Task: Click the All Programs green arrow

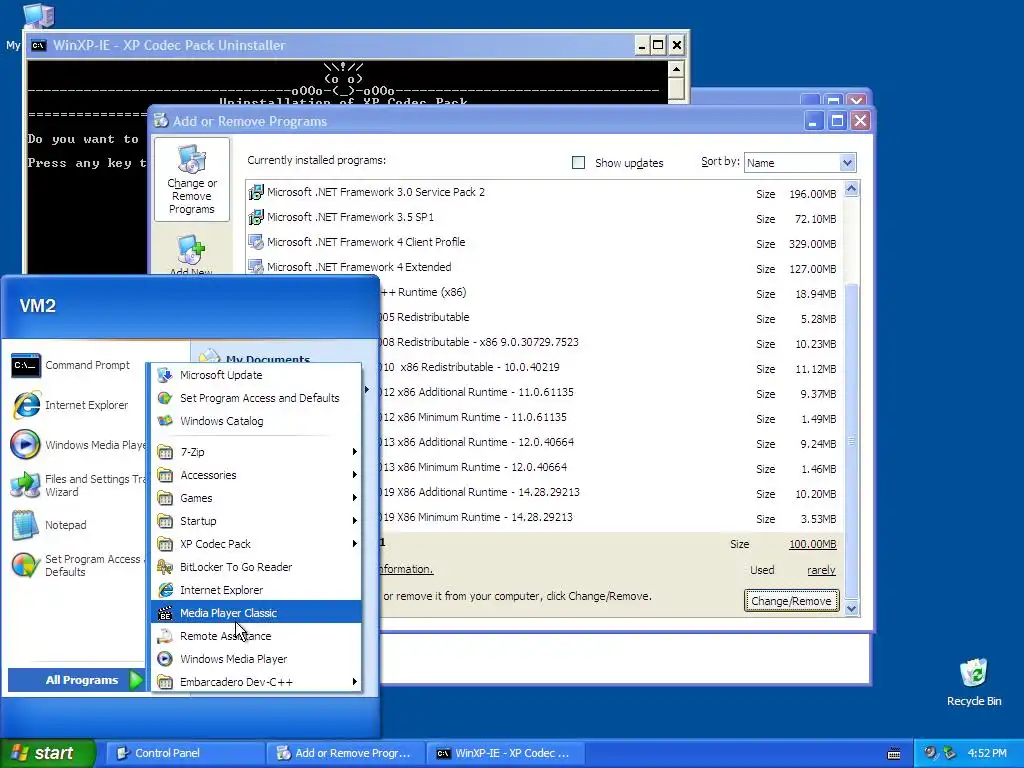Action: click(136, 680)
